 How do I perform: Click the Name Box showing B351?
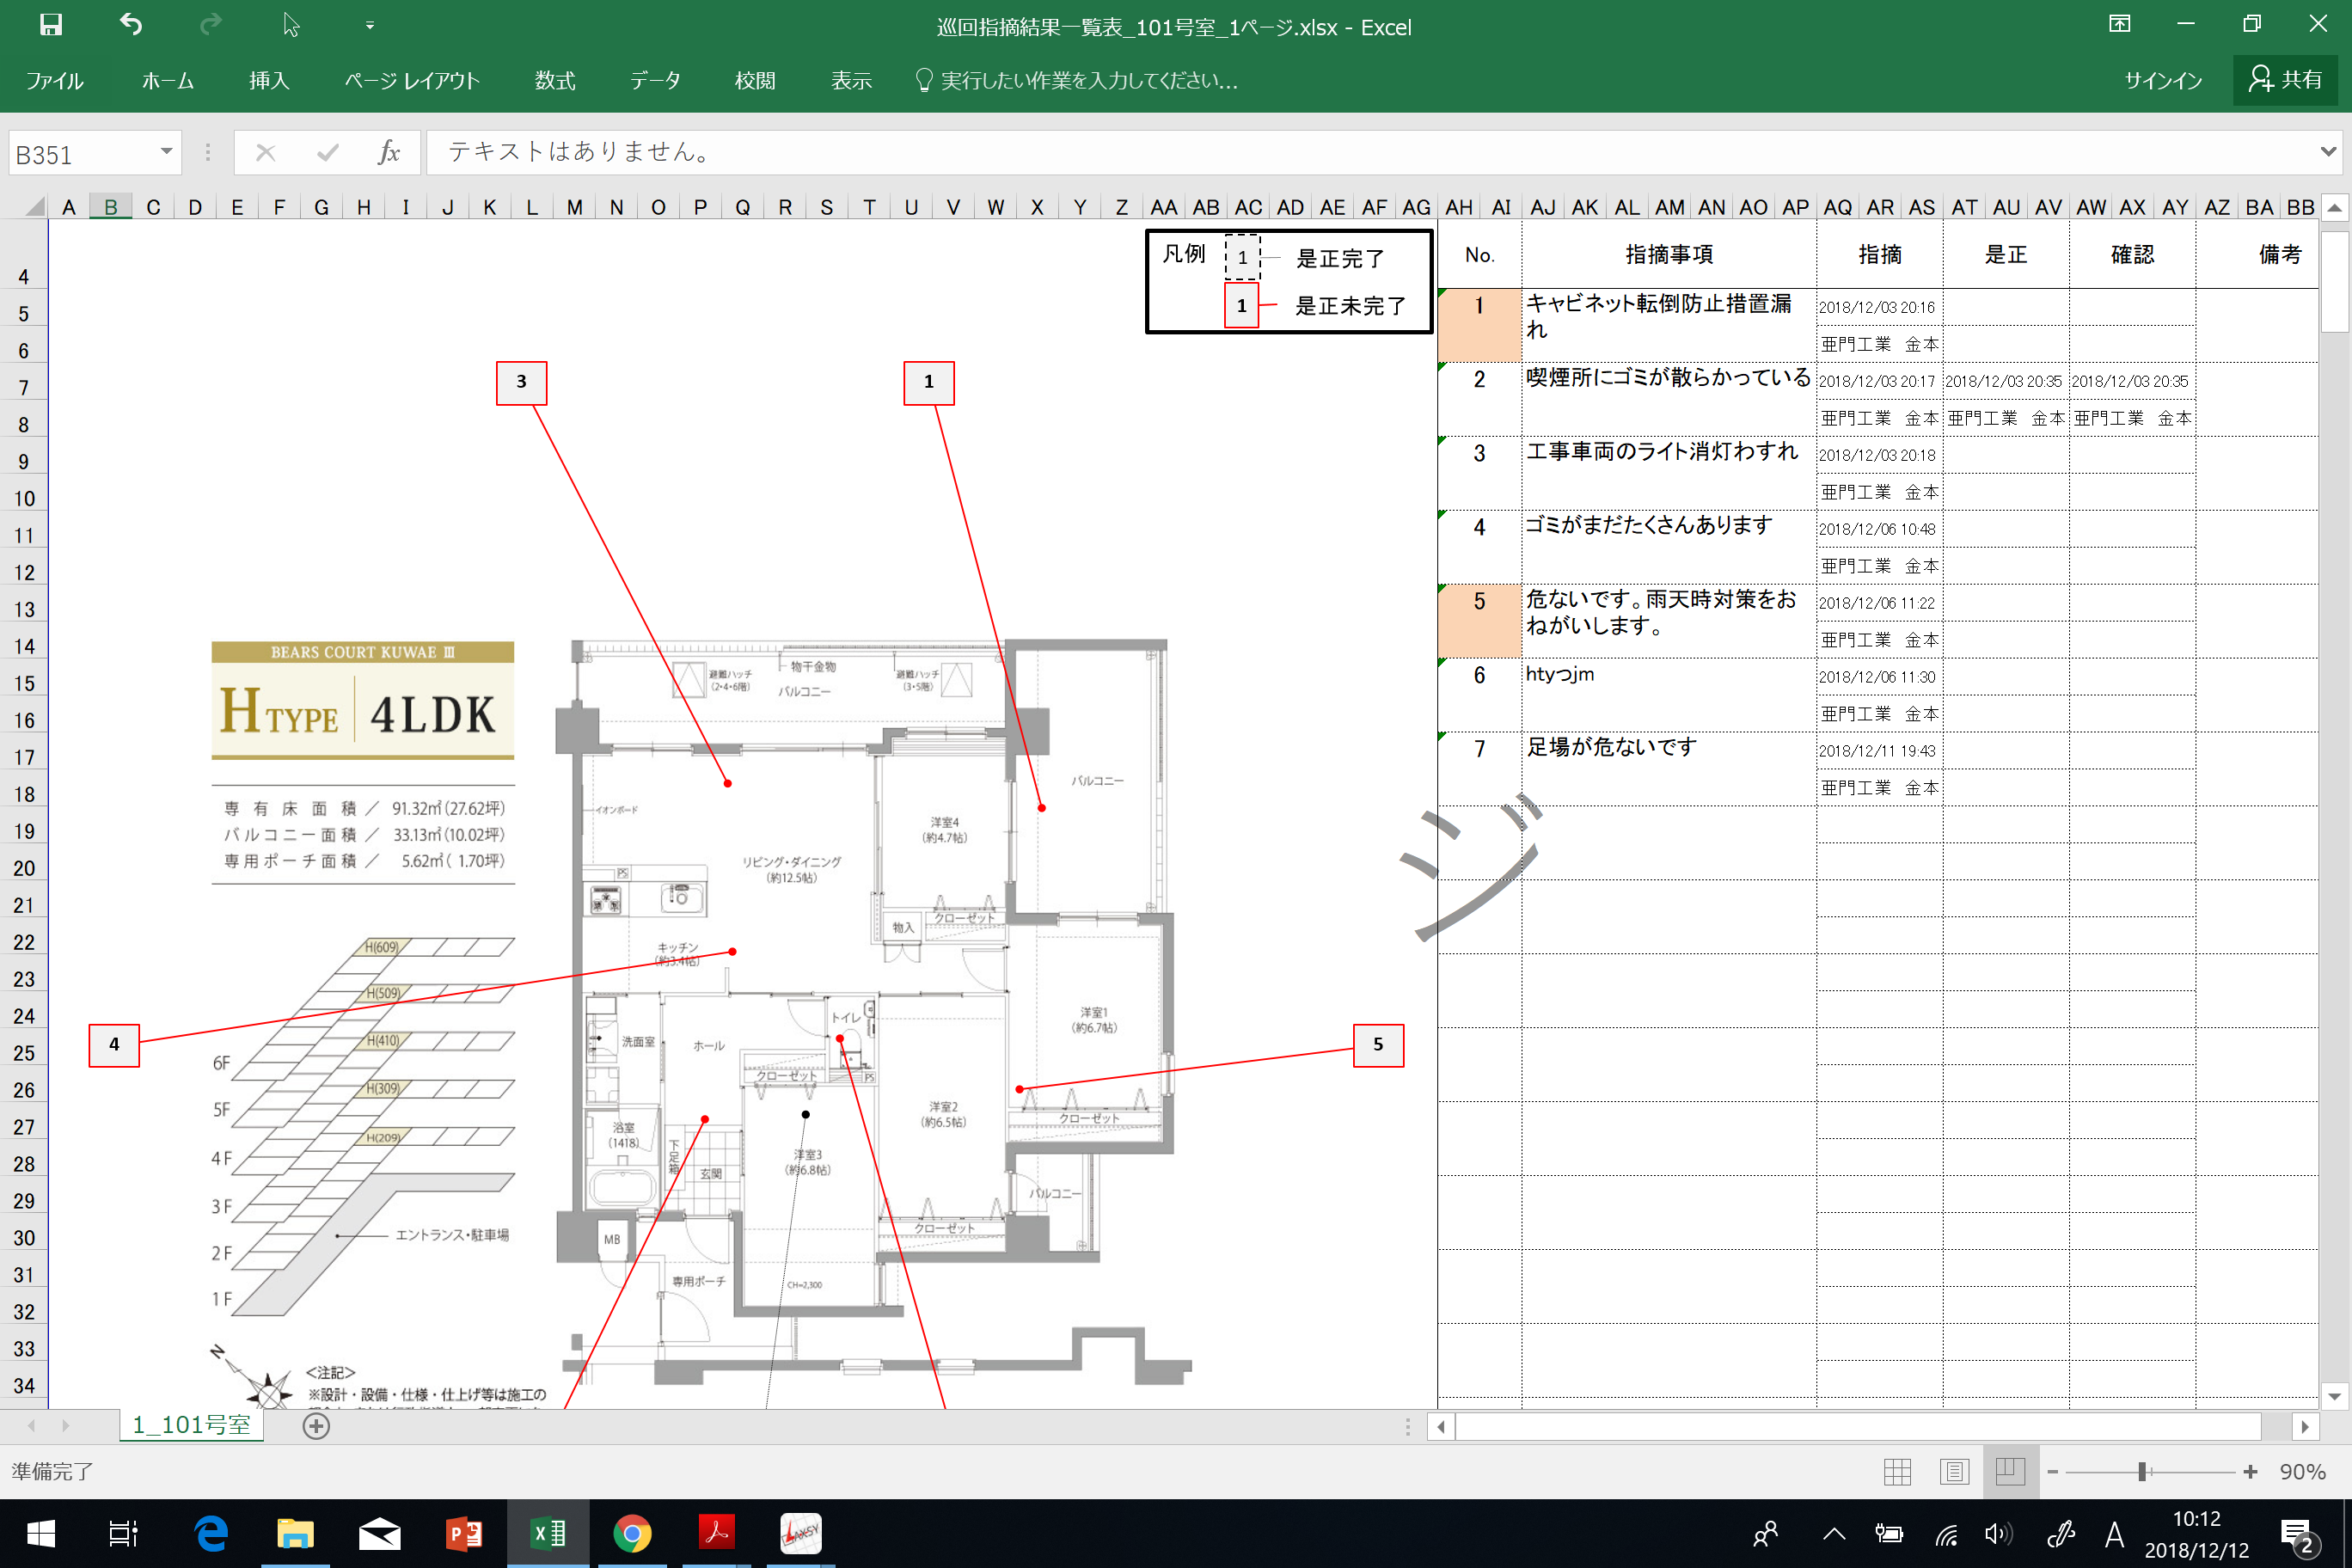point(82,154)
